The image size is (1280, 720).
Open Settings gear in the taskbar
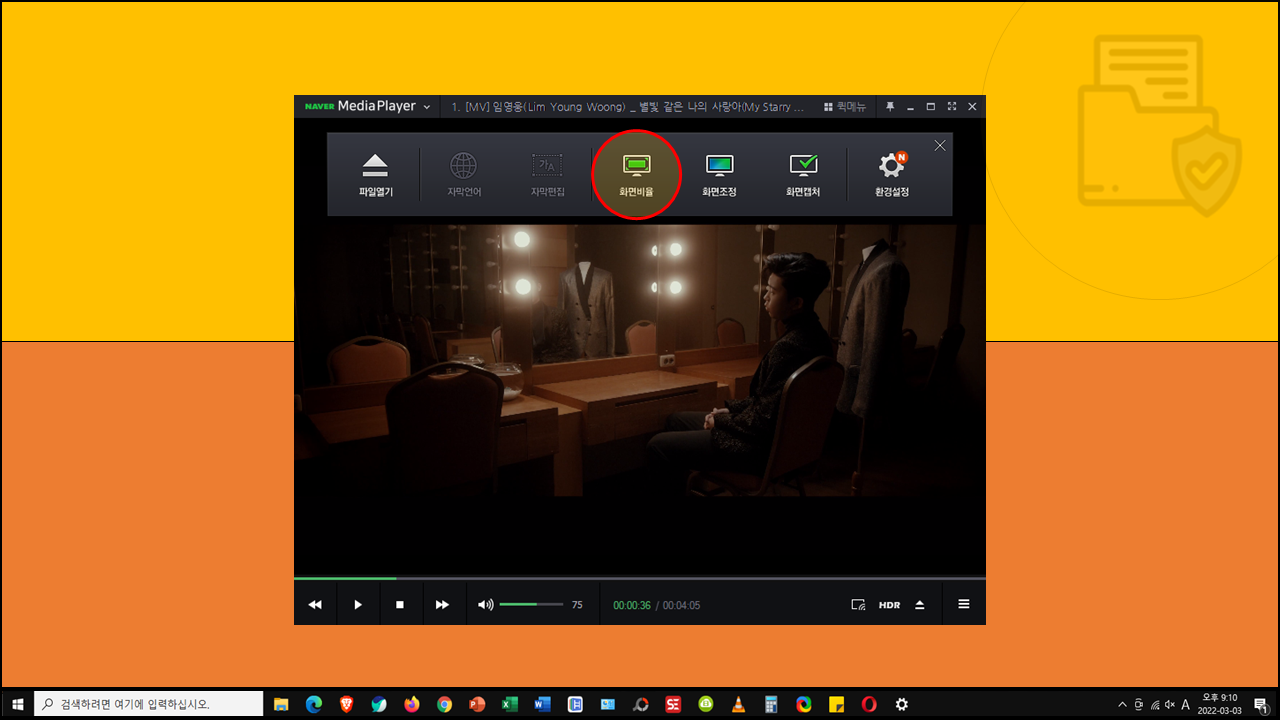(x=901, y=704)
